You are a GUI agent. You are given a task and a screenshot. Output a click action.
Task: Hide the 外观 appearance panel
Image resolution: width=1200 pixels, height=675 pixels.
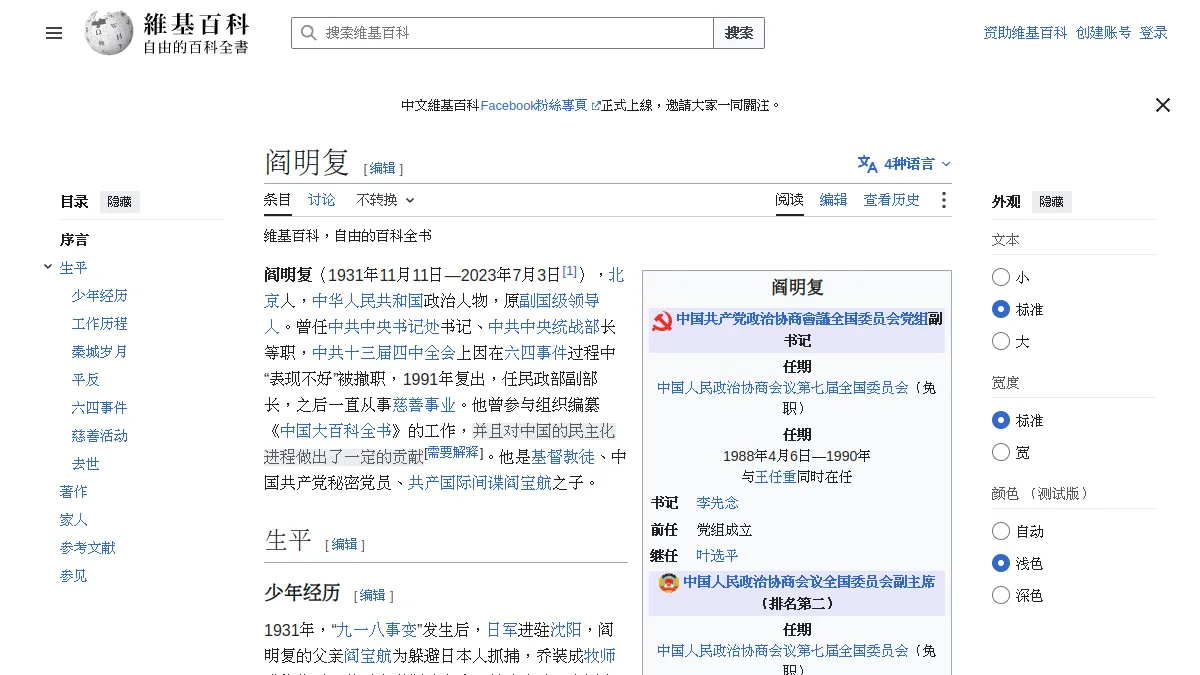tap(1051, 201)
